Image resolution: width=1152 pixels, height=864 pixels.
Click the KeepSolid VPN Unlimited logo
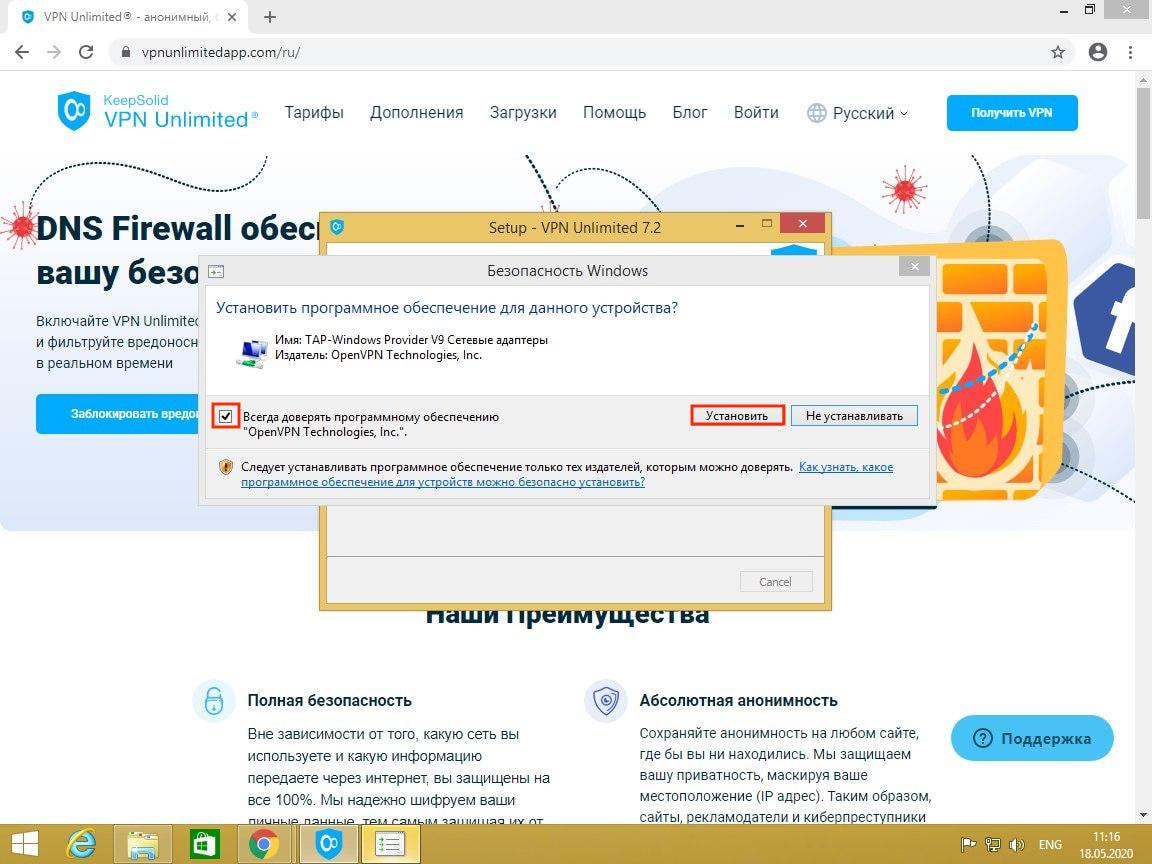tap(157, 111)
